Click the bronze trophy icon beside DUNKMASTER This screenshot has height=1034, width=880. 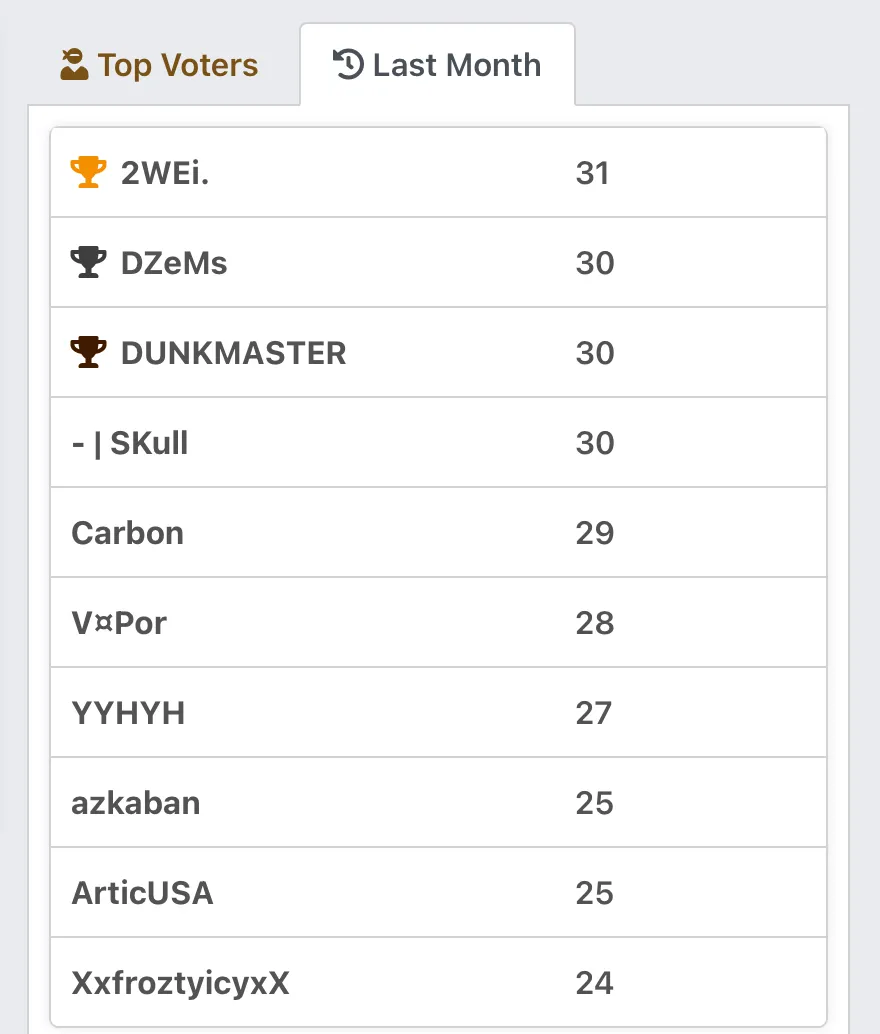(x=88, y=352)
